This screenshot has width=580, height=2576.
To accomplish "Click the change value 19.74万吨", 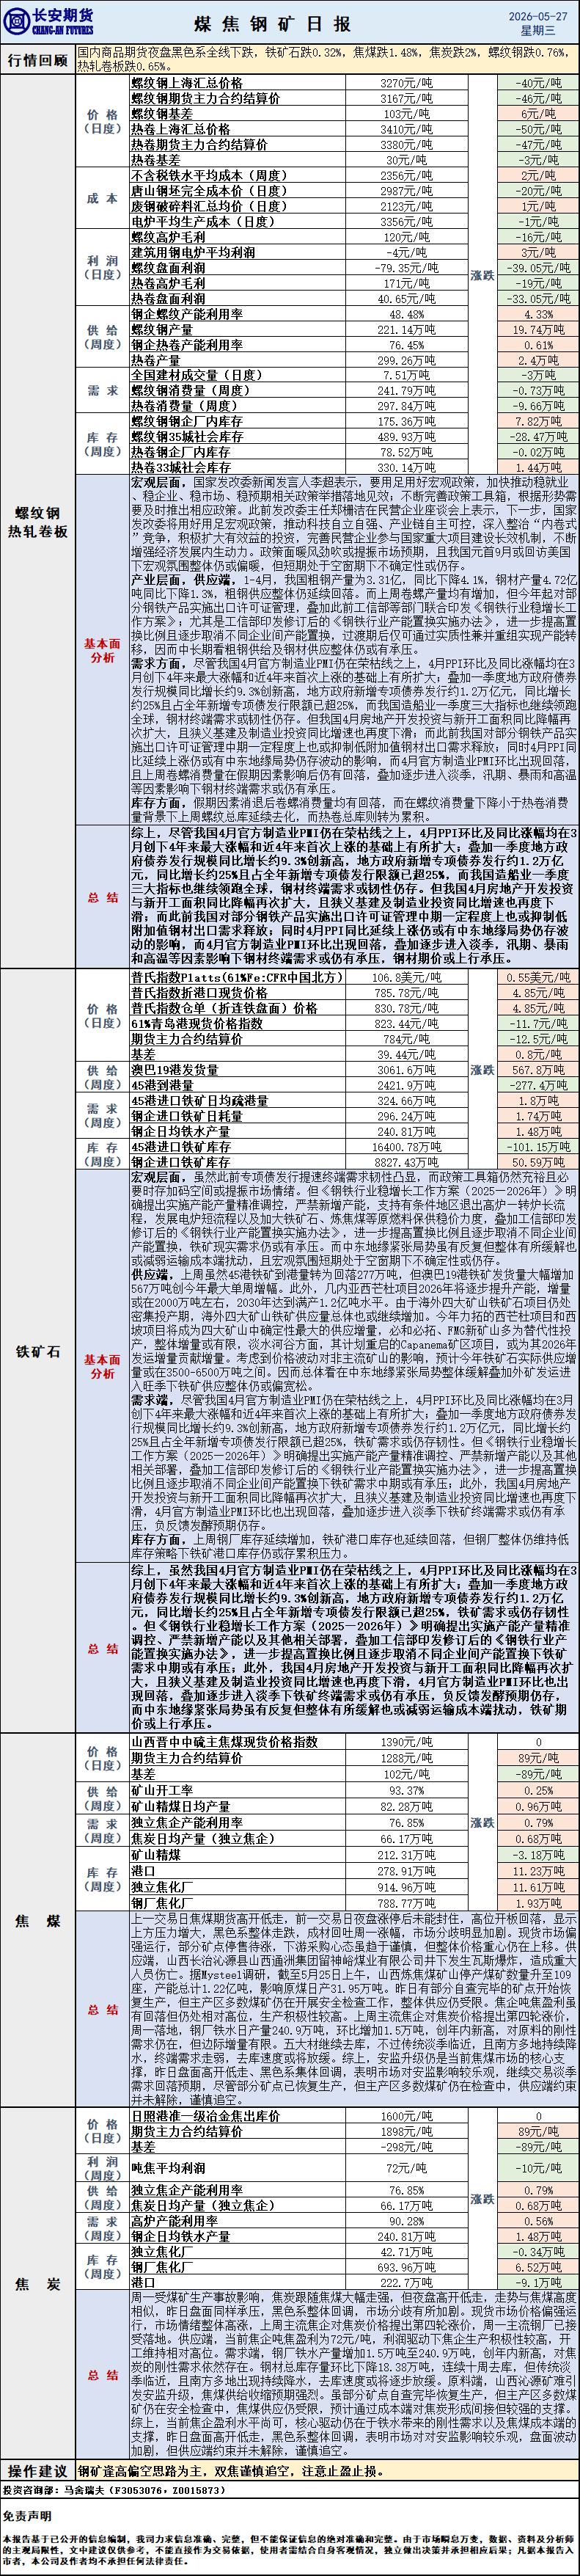I will 538,330.
